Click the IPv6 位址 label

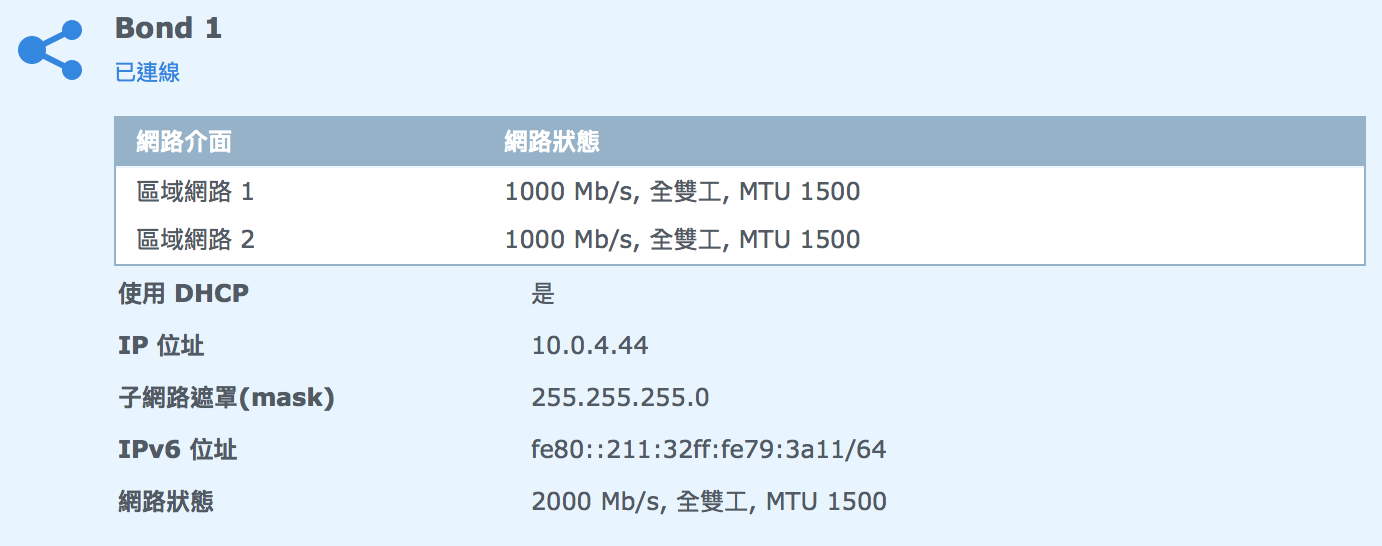177,450
